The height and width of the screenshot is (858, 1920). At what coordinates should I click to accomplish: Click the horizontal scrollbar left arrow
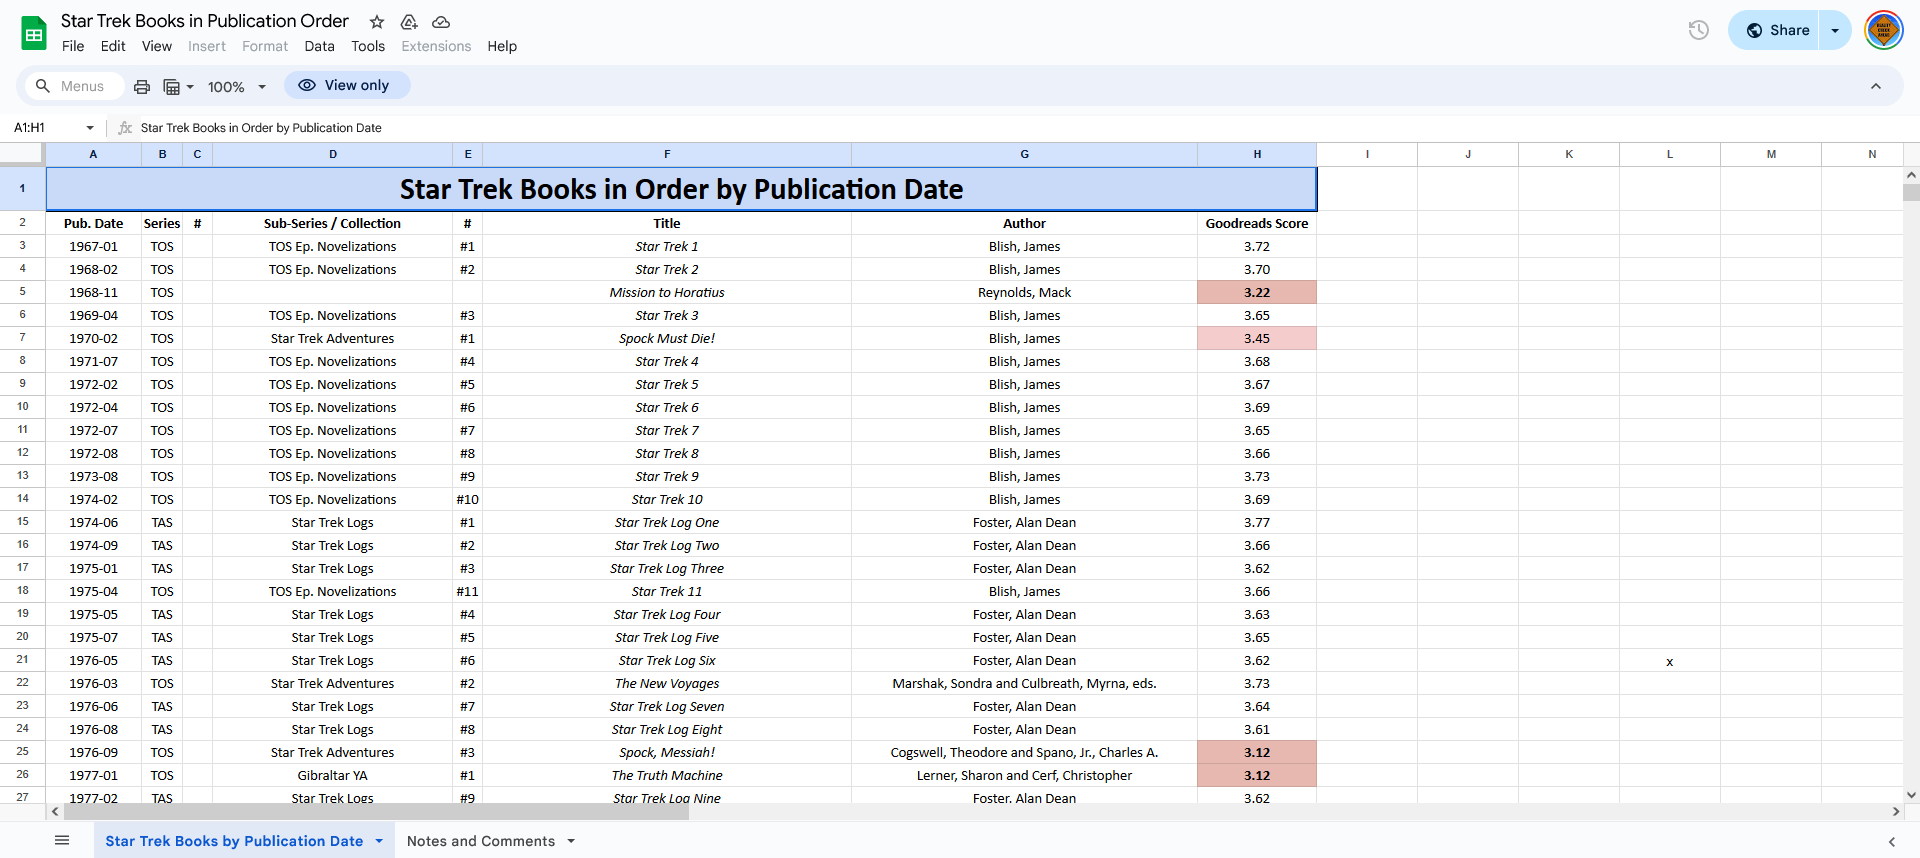coord(55,812)
